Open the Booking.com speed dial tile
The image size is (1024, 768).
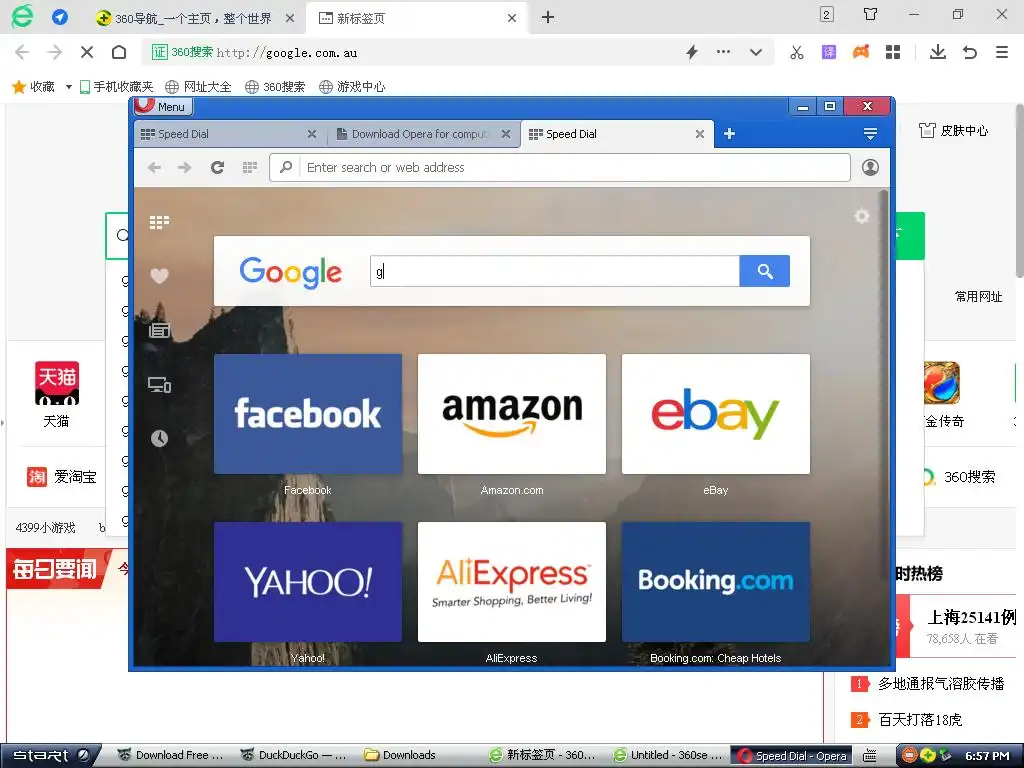[x=716, y=582]
